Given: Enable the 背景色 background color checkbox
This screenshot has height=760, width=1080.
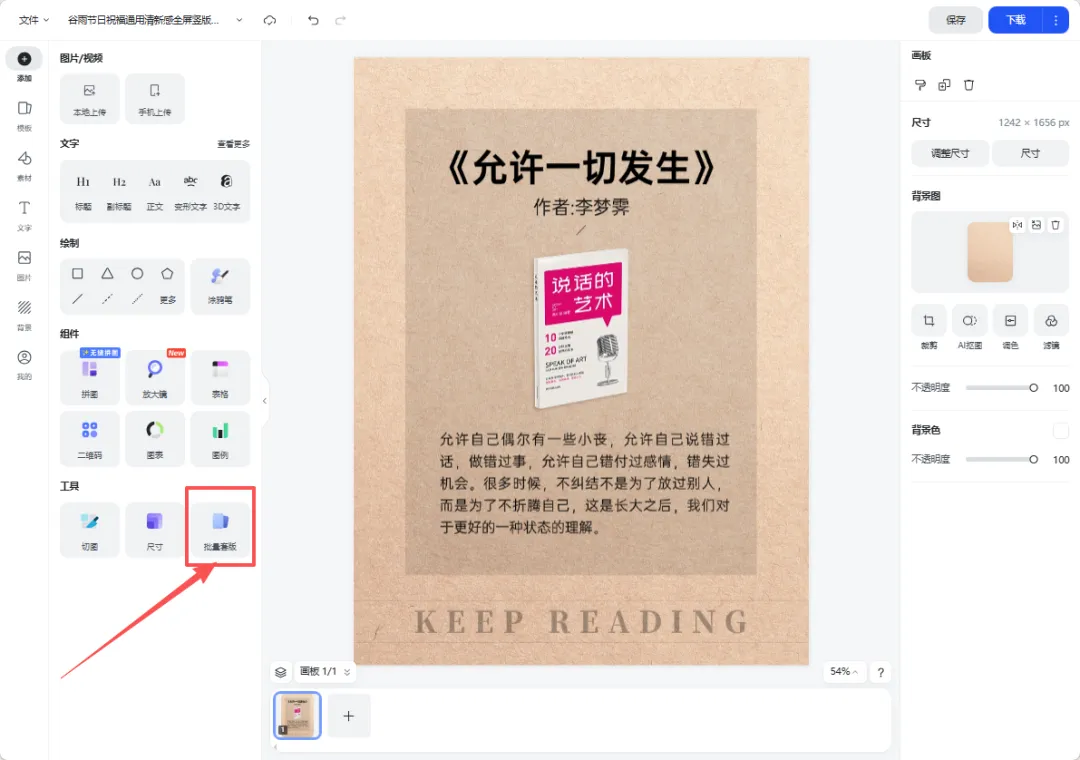Looking at the screenshot, I should [x=1063, y=429].
